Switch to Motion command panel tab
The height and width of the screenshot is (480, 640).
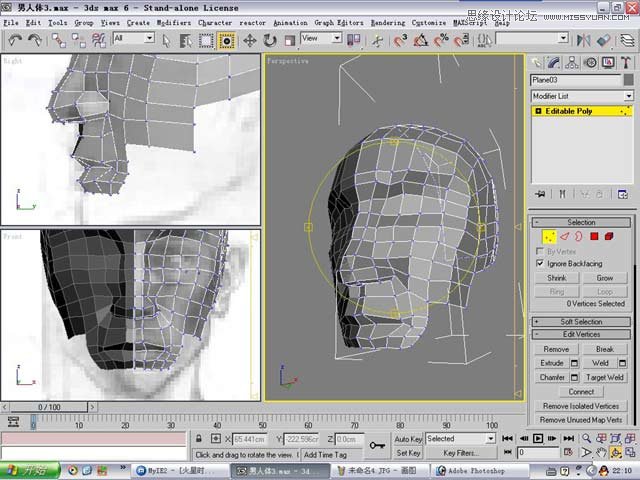pos(590,62)
